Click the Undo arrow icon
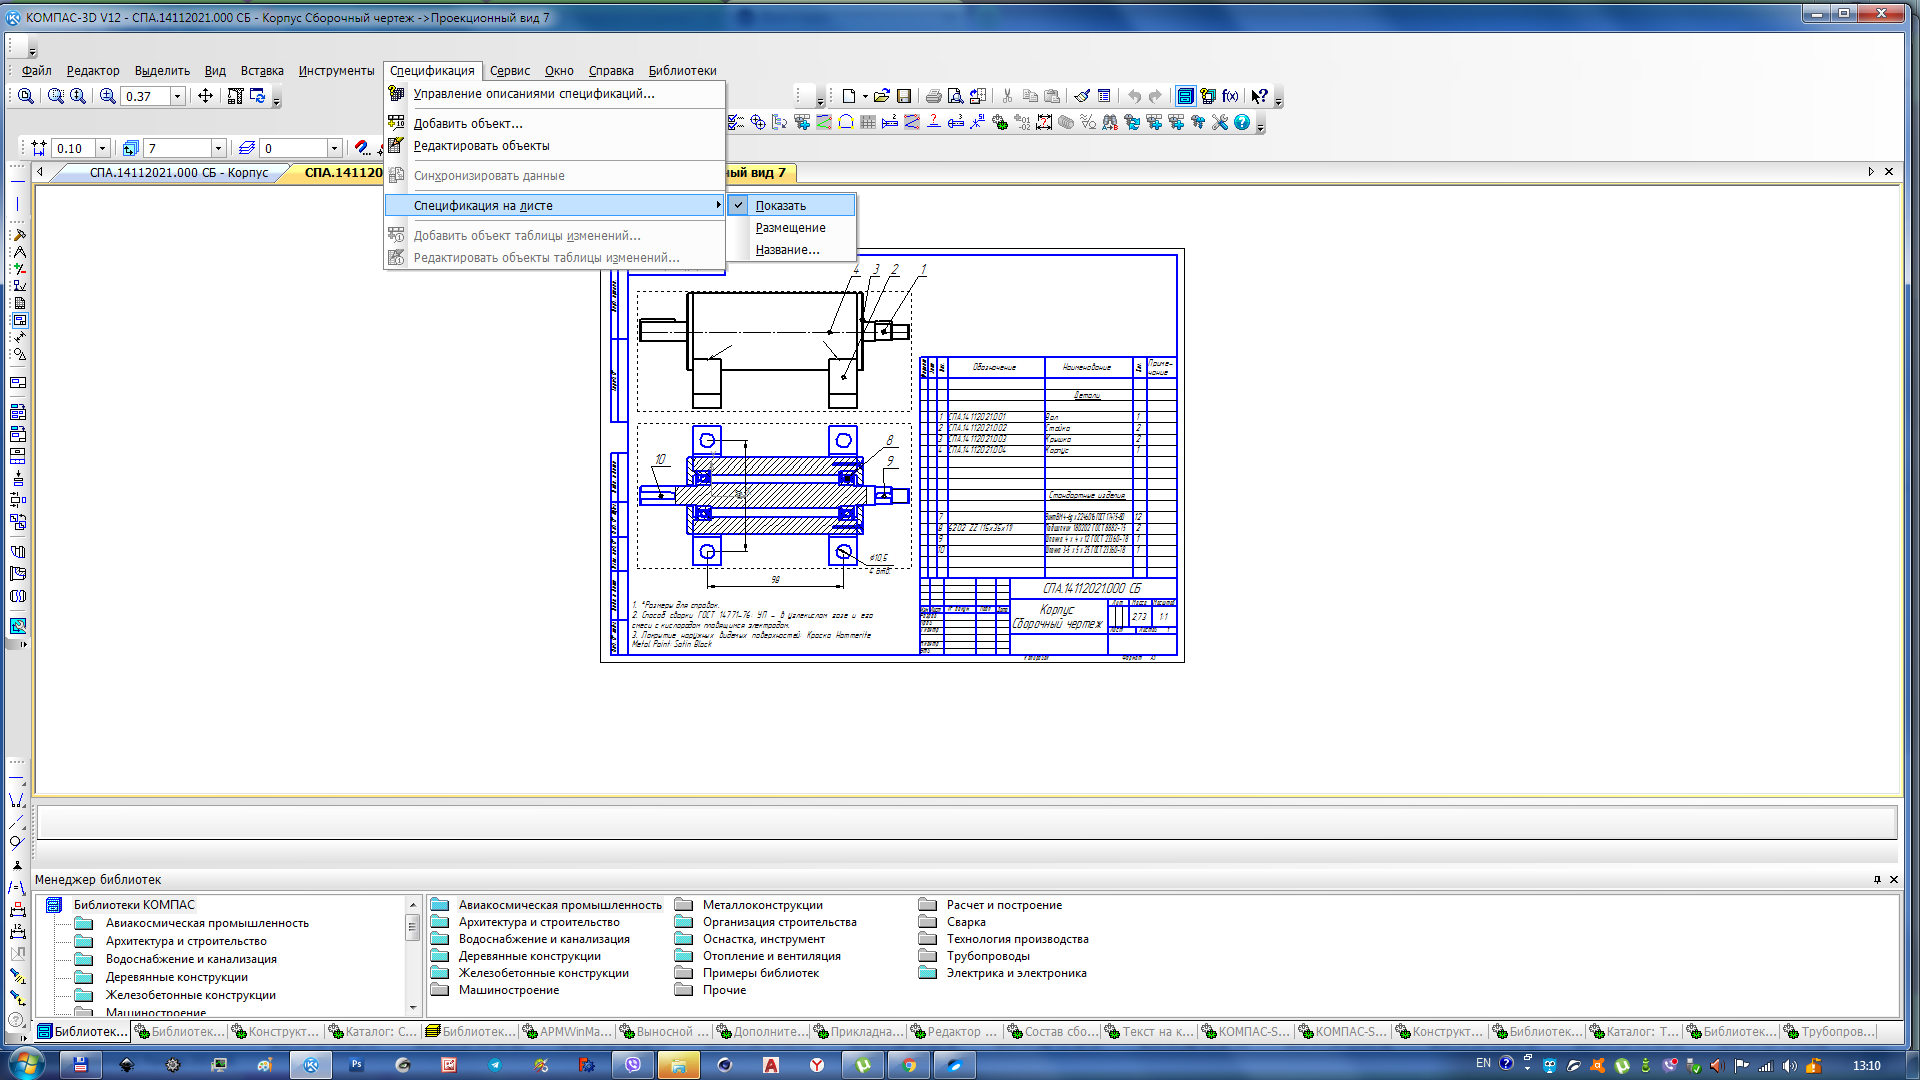Viewport: 1920px width, 1080px height. point(1134,96)
